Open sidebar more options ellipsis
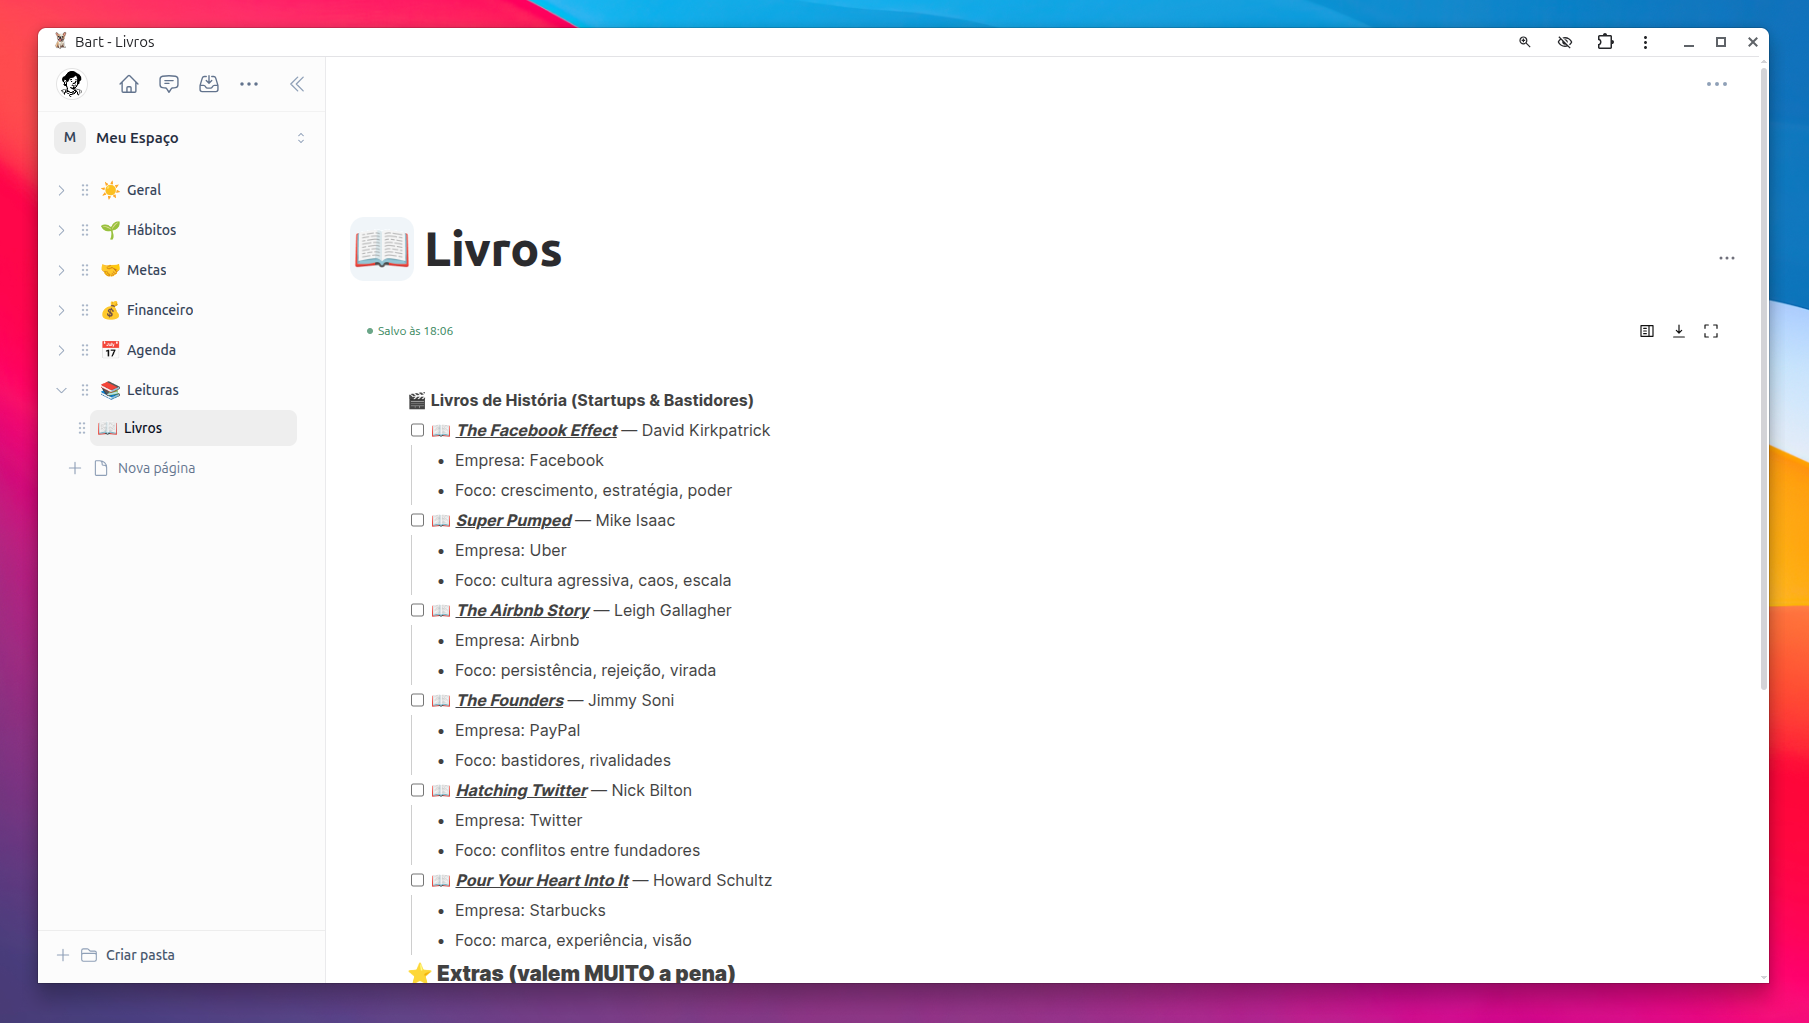Image resolution: width=1809 pixels, height=1023 pixels. [x=249, y=84]
